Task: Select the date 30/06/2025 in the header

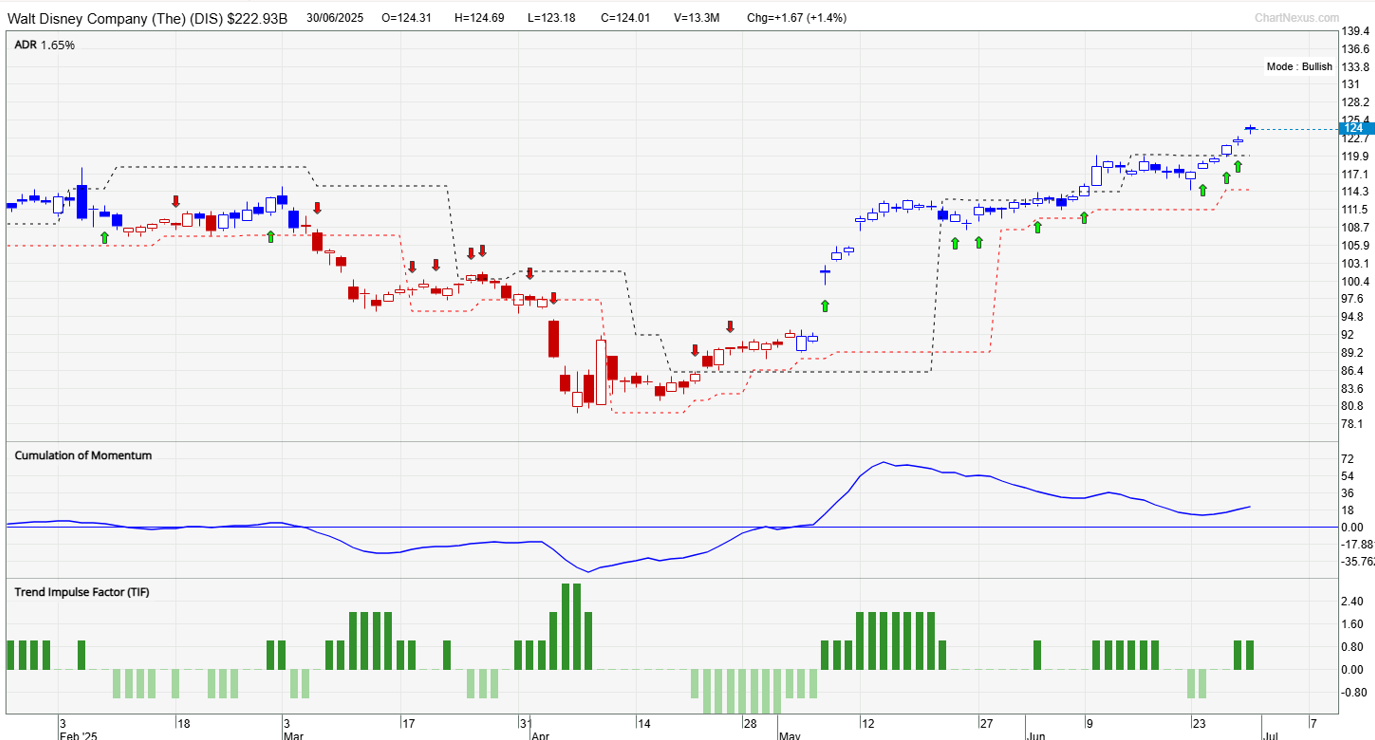Action: (x=336, y=18)
